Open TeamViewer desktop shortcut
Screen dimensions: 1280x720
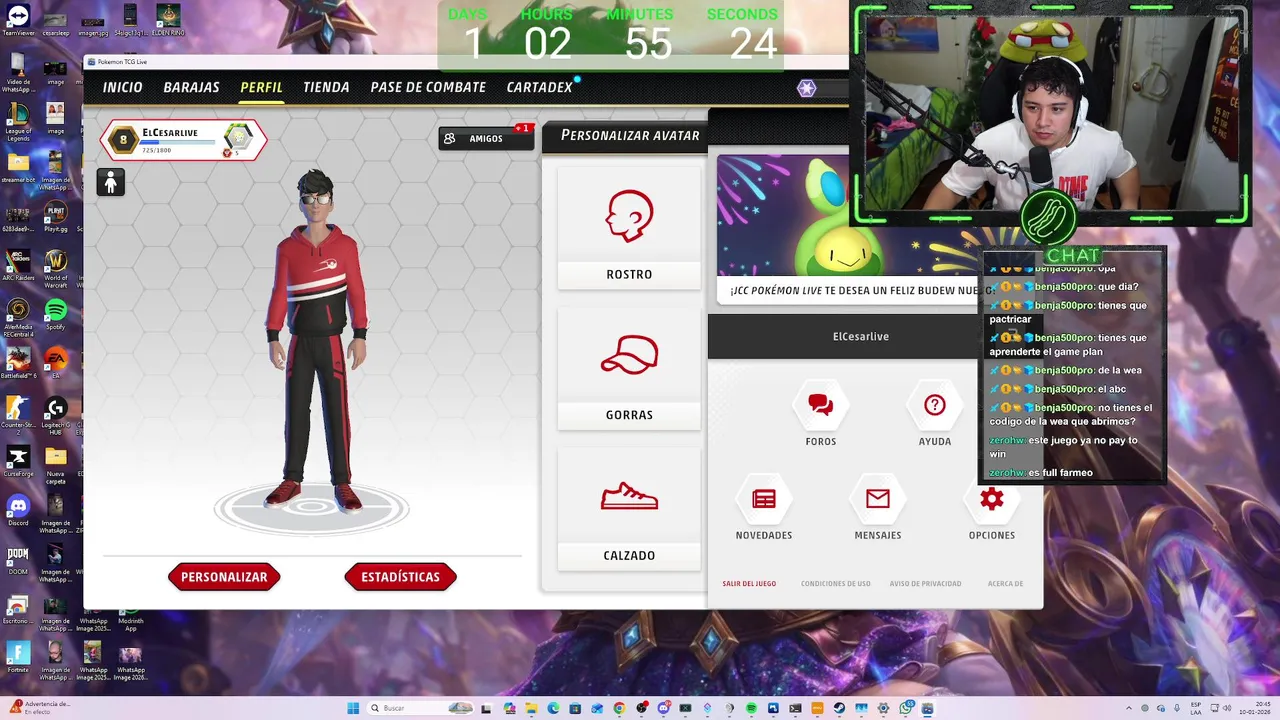tap(18, 20)
